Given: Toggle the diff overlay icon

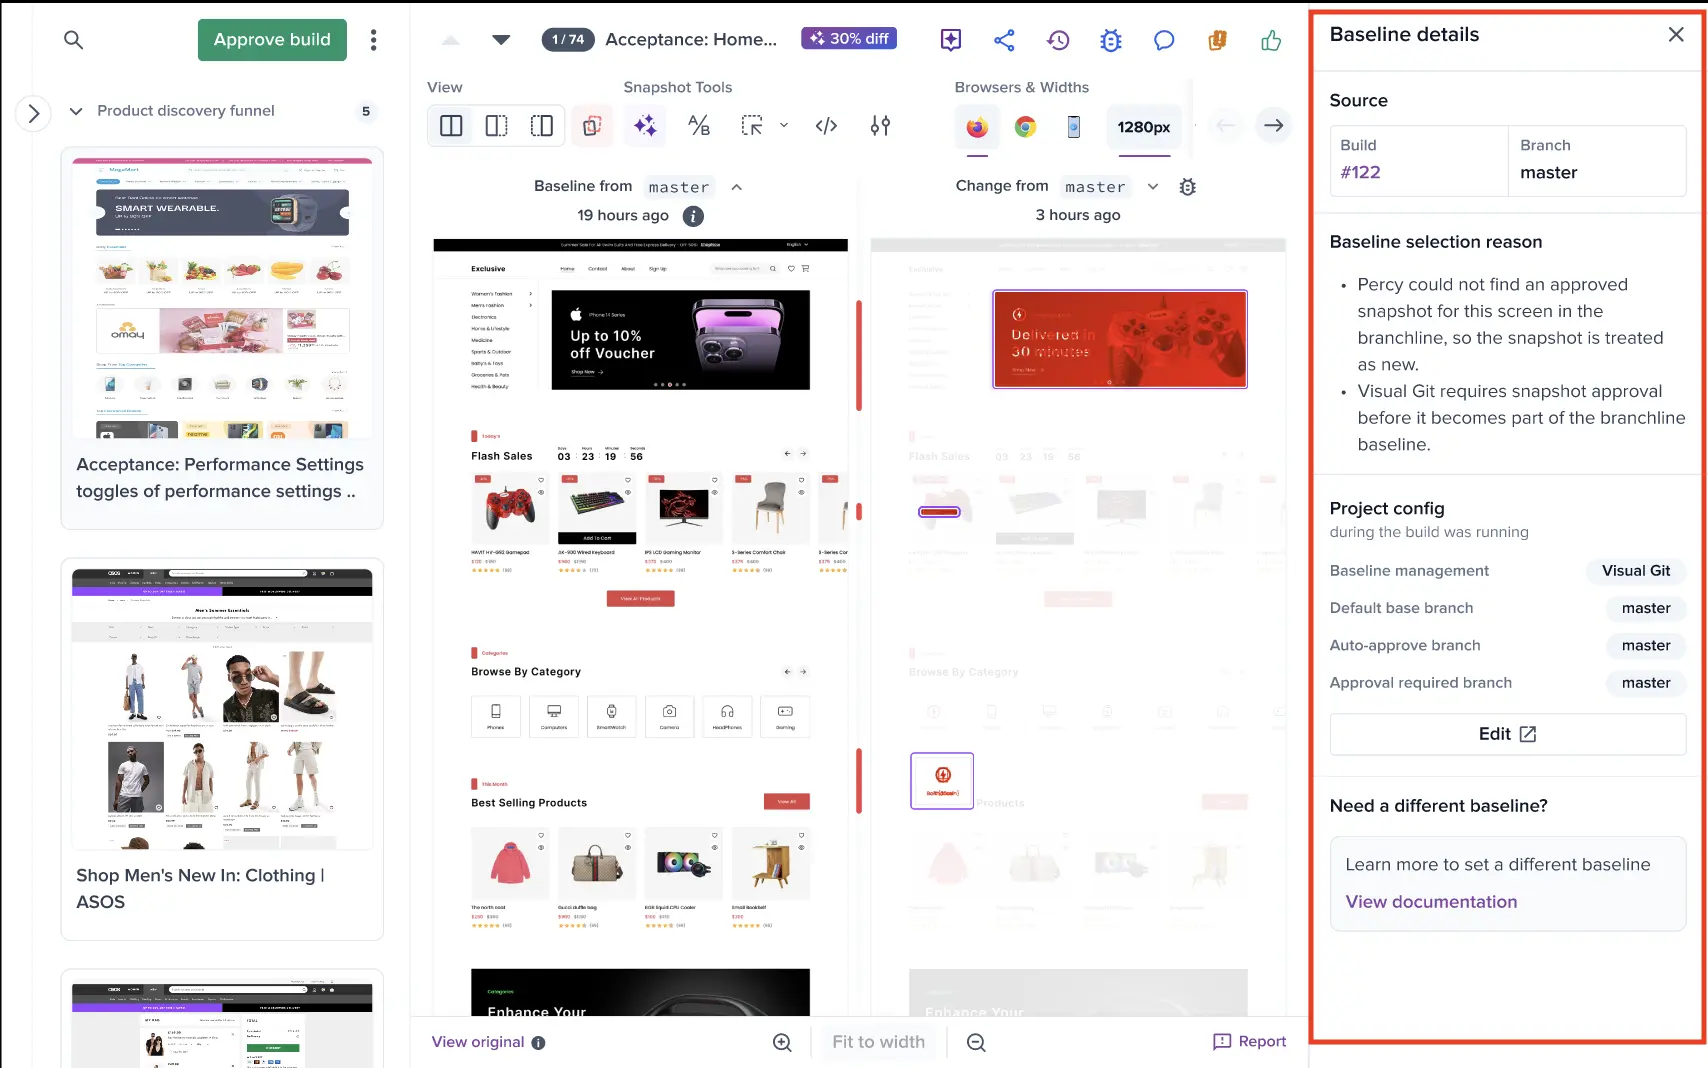Looking at the screenshot, I should pyautogui.click(x=592, y=126).
